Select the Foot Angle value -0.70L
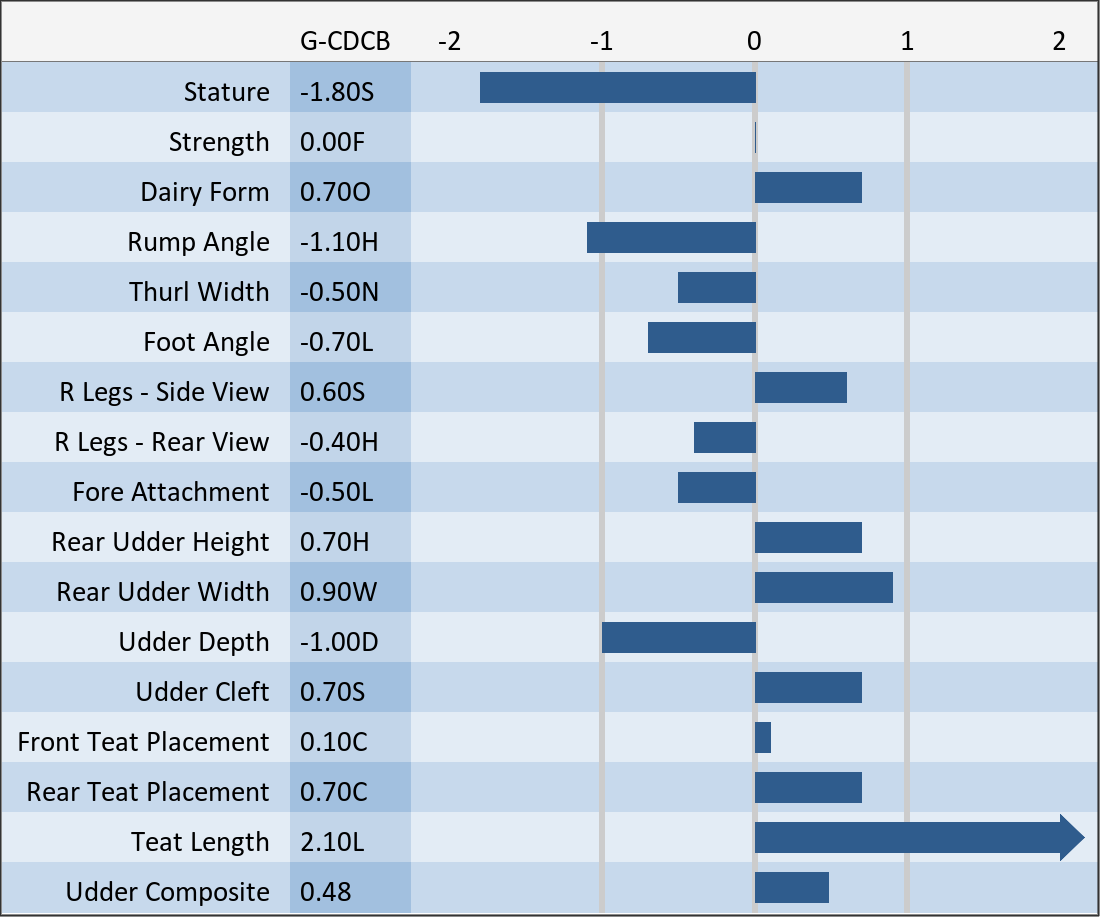The height and width of the screenshot is (917, 1100). (337, 342)
